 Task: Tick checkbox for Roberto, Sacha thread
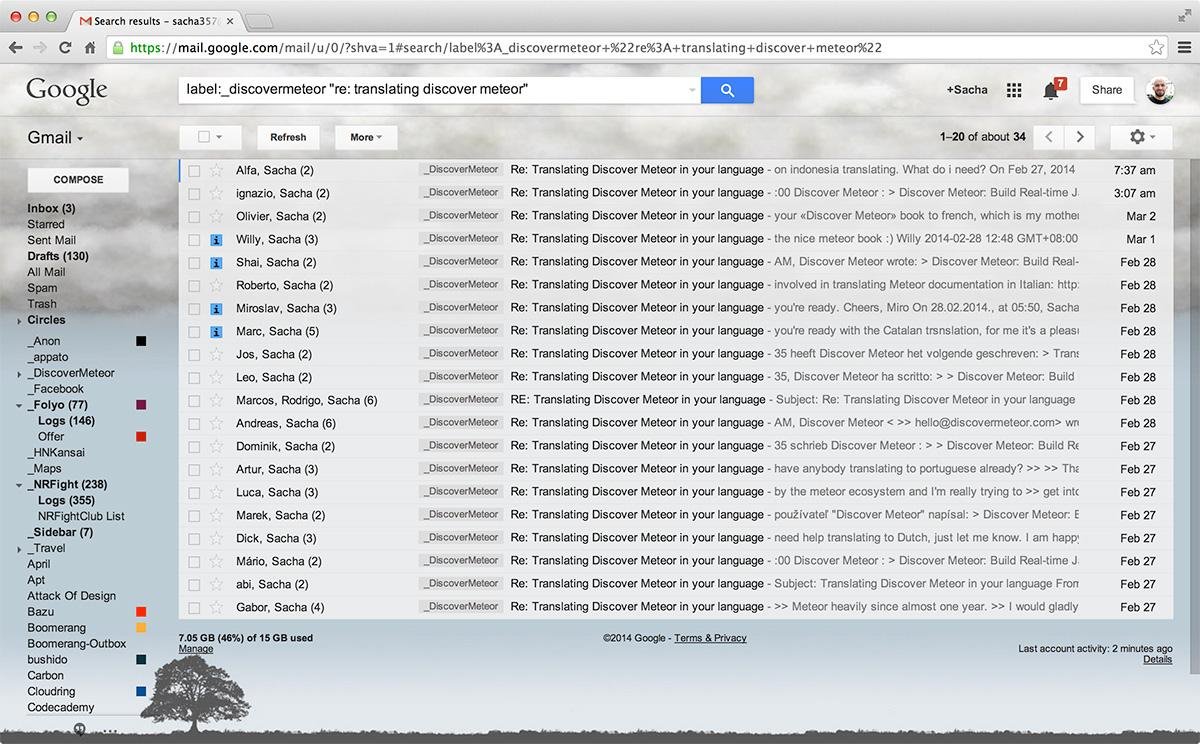194,285
